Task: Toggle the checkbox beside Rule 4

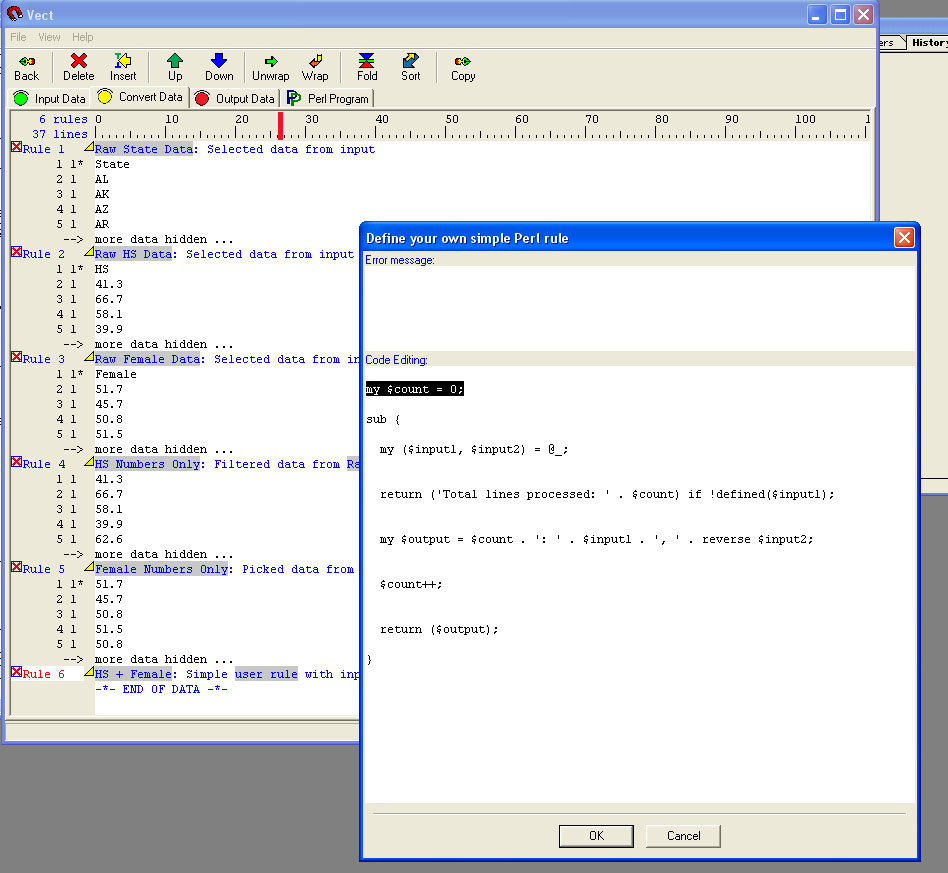Action: pos(16,463)
